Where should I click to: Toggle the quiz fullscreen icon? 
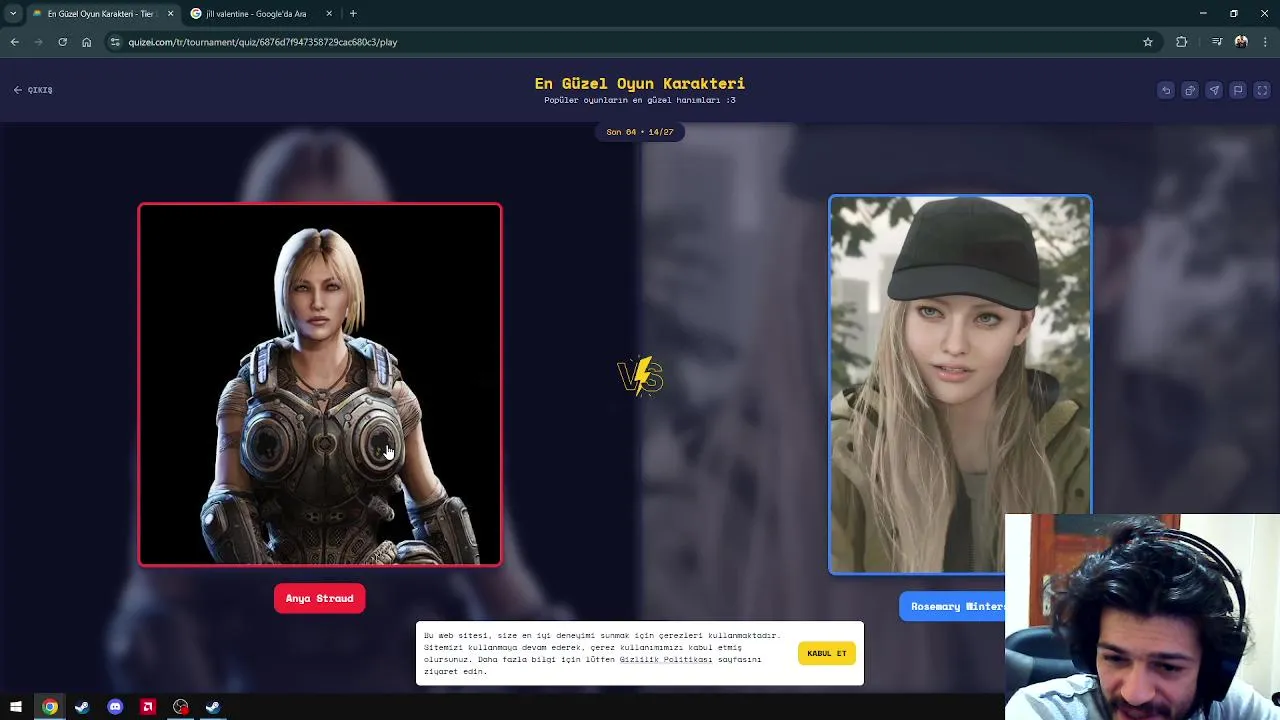[1262, 90]
